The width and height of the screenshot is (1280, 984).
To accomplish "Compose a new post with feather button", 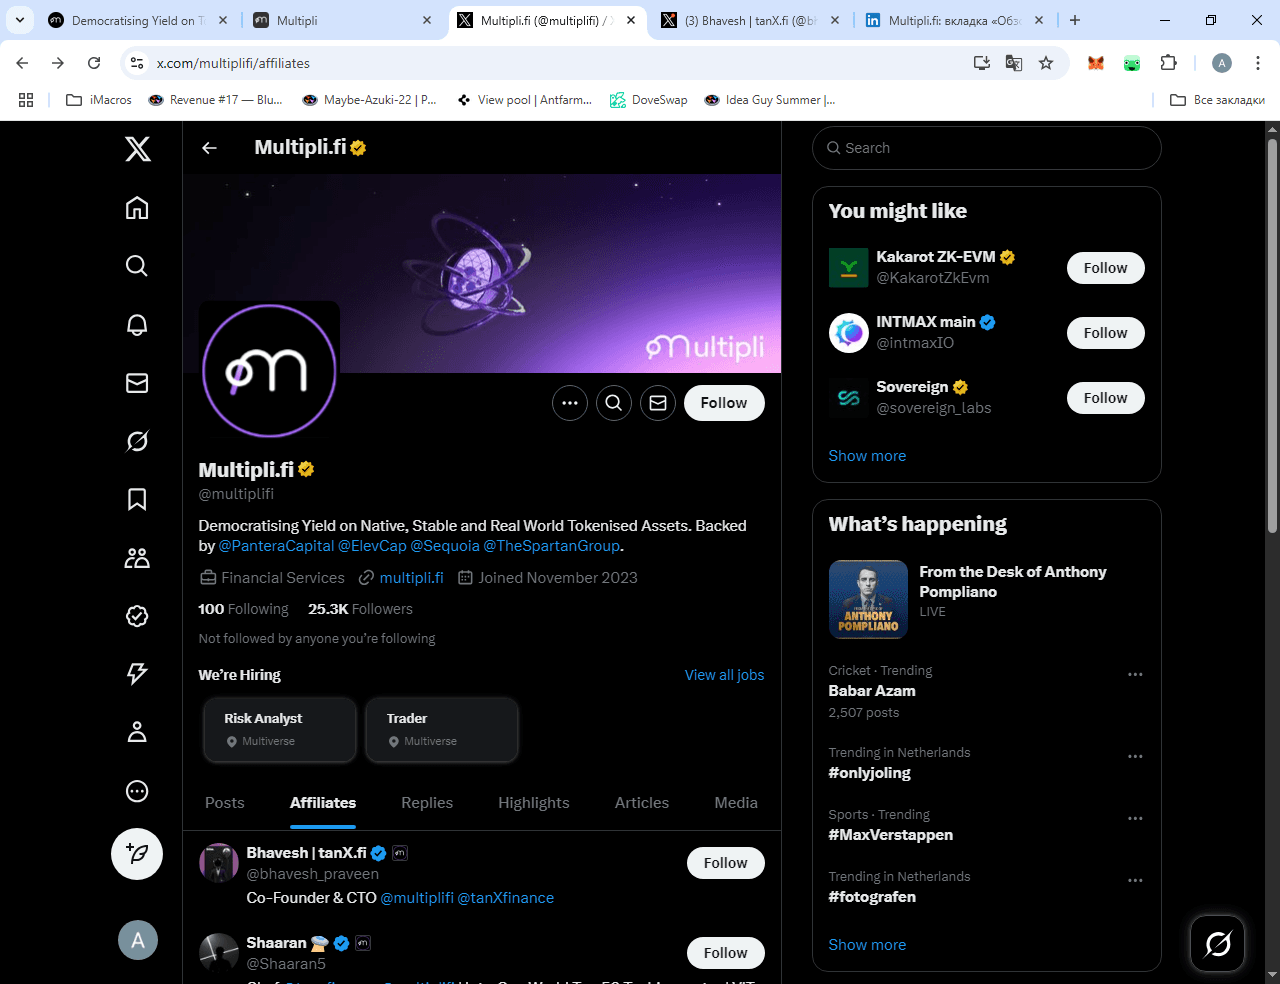I will click(x=137, y=854).
